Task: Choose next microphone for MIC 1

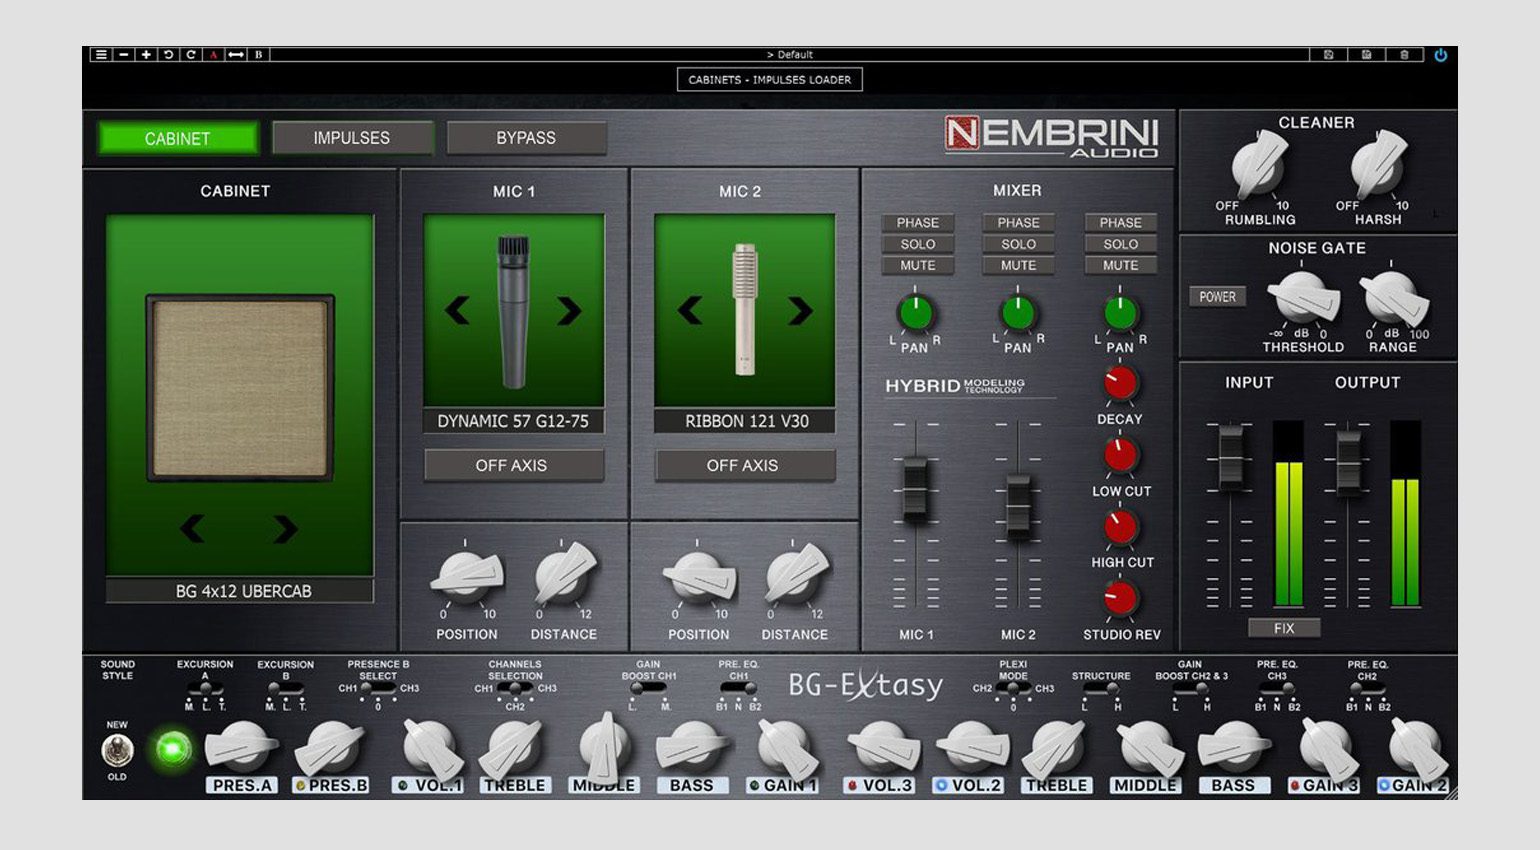Action: (569, 311)
